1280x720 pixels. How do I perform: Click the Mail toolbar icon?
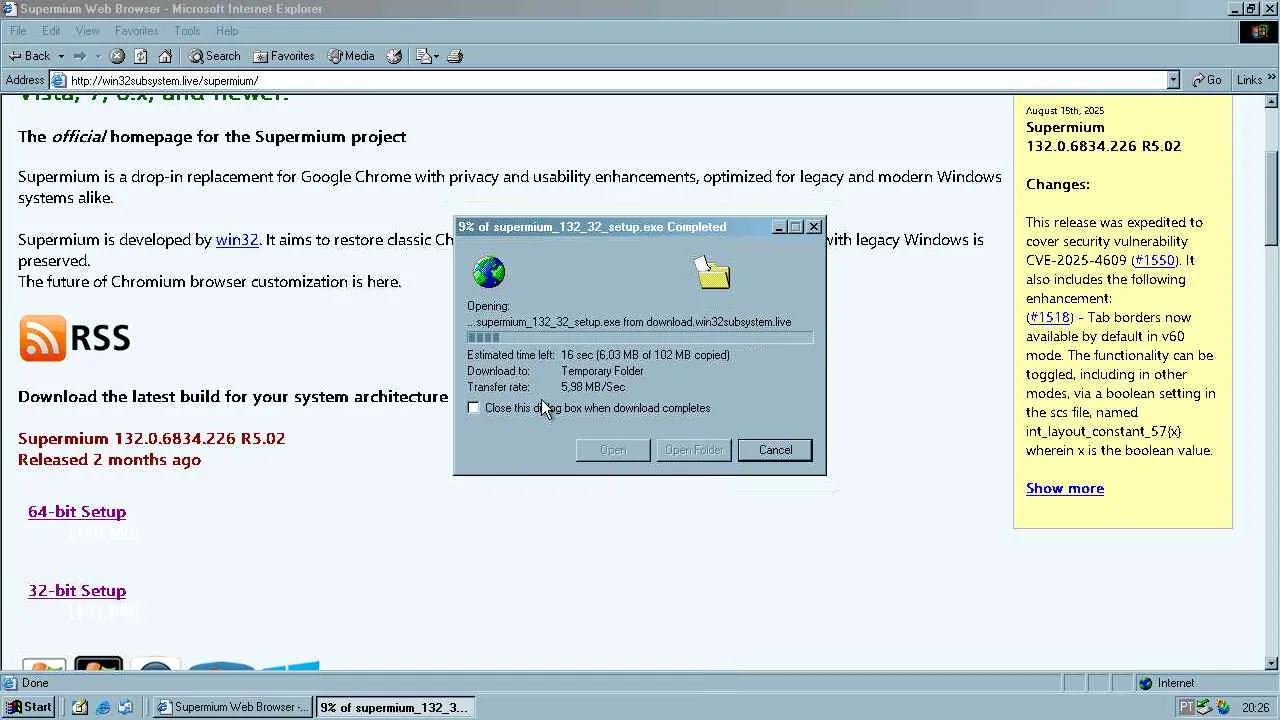click(426, 56)
